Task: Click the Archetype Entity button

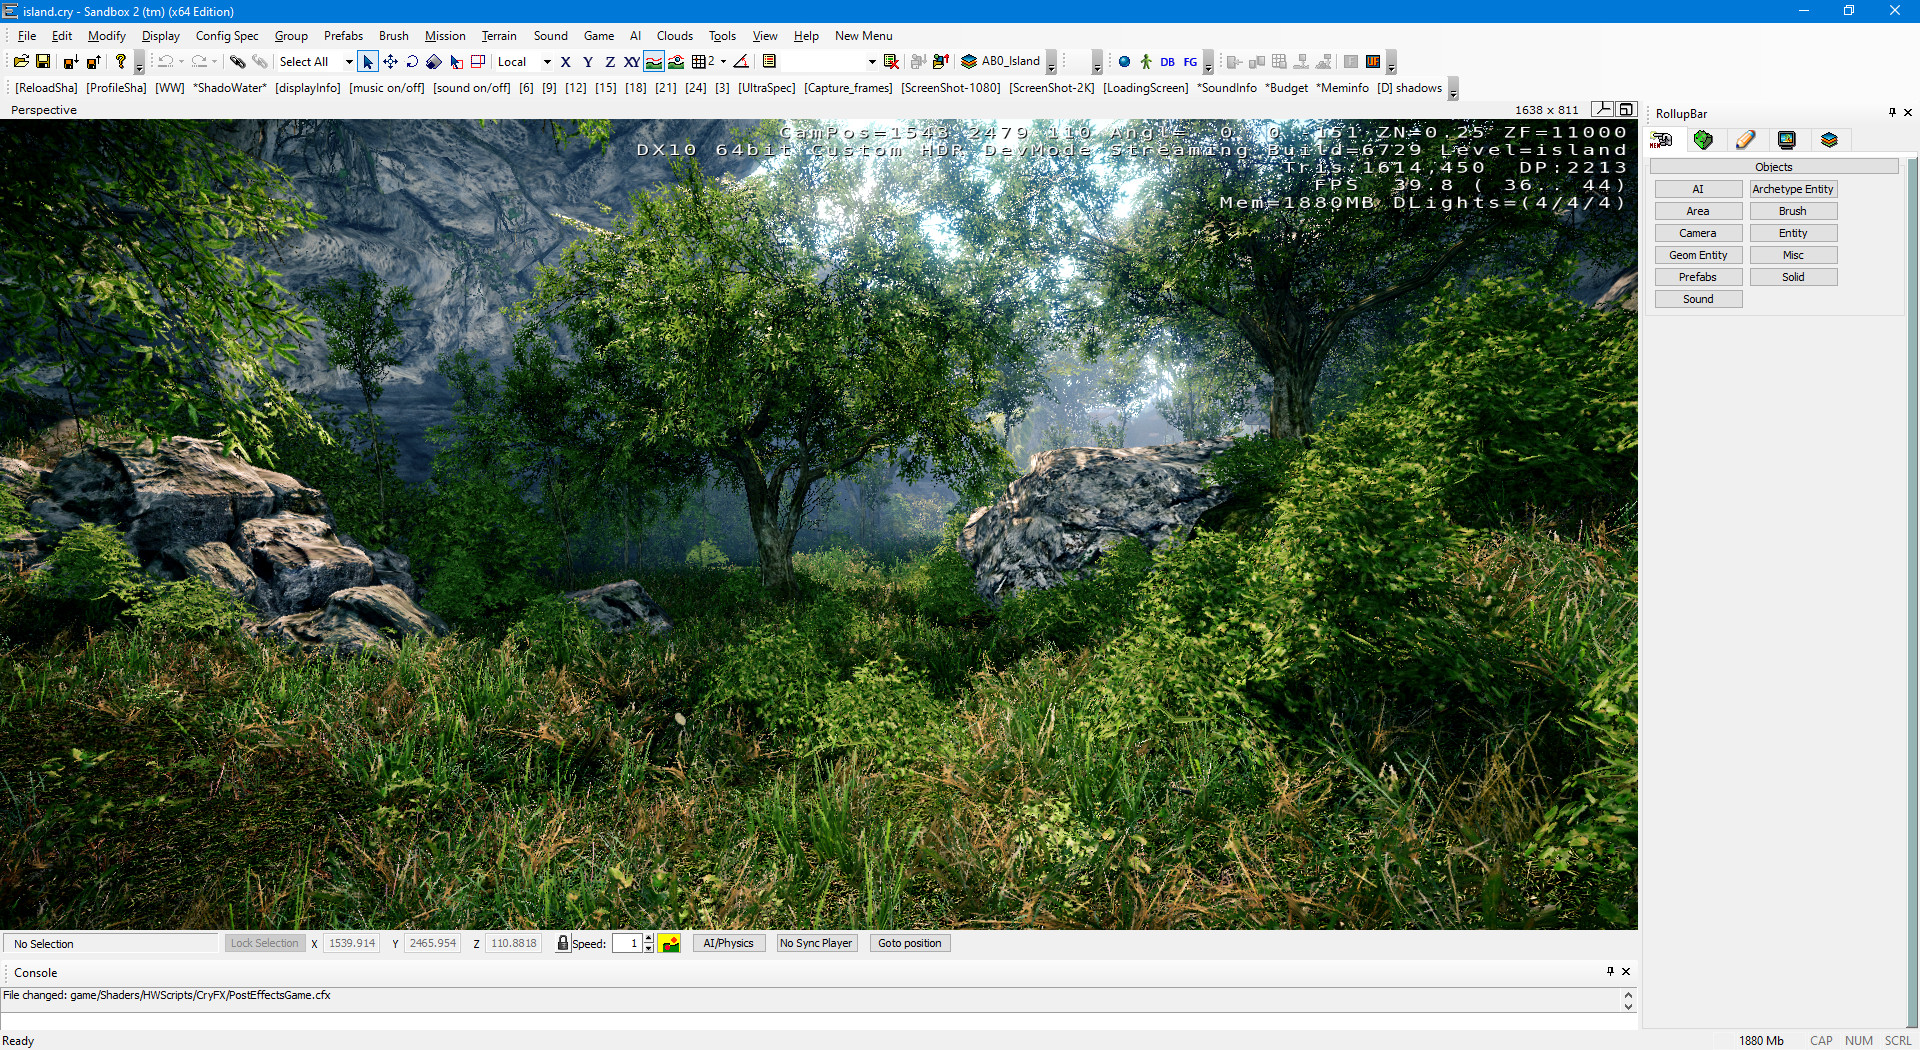Action: click(x=1792, y=189)
